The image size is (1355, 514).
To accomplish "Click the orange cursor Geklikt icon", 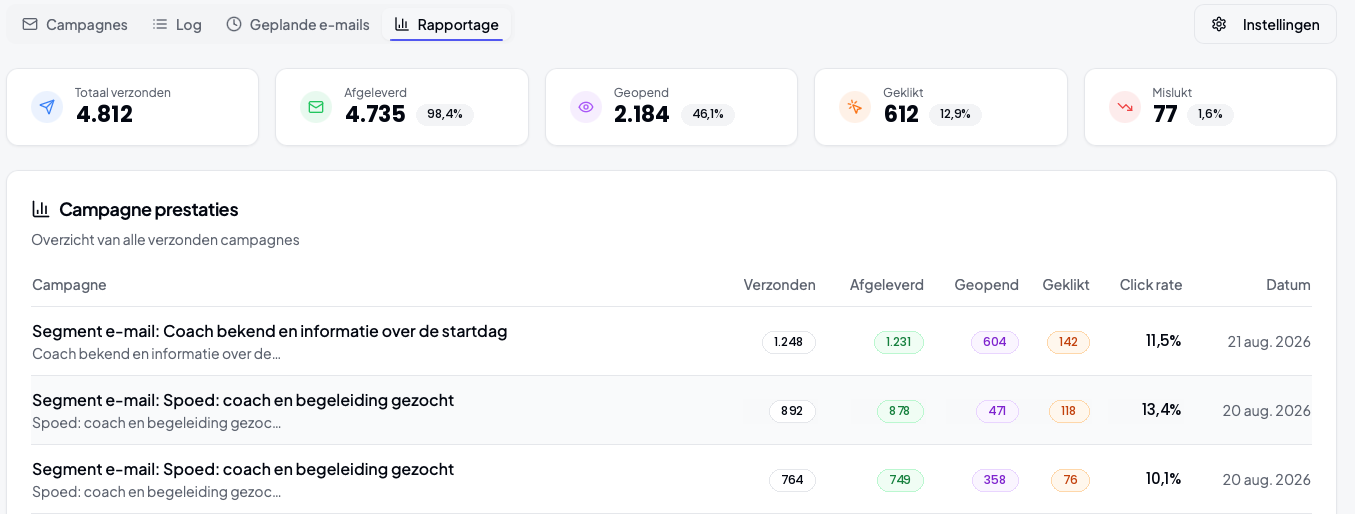I will (855, 107).
